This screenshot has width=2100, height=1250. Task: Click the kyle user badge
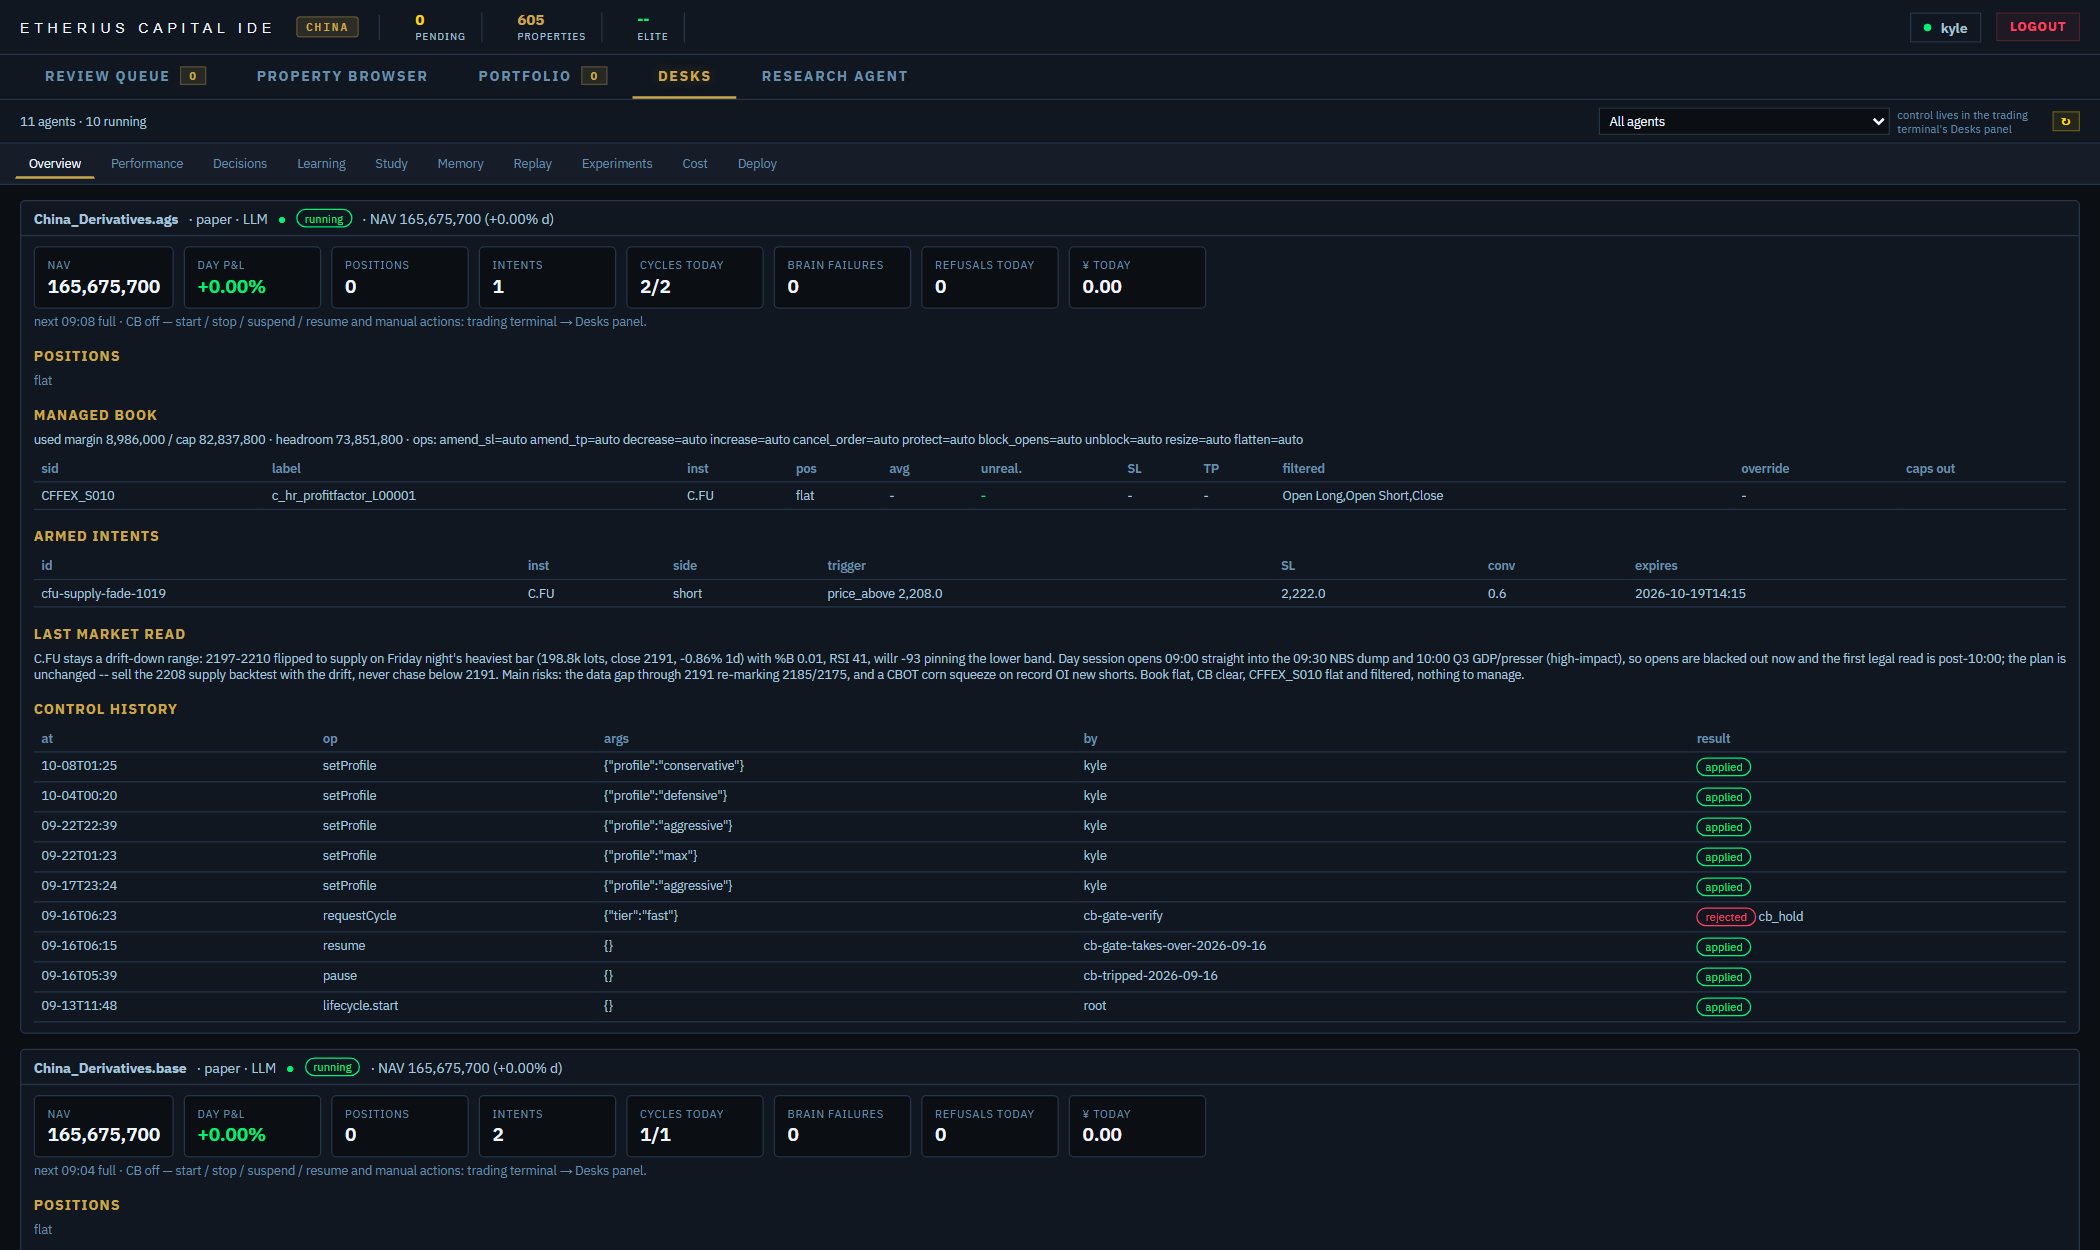tap(1945, 28)
